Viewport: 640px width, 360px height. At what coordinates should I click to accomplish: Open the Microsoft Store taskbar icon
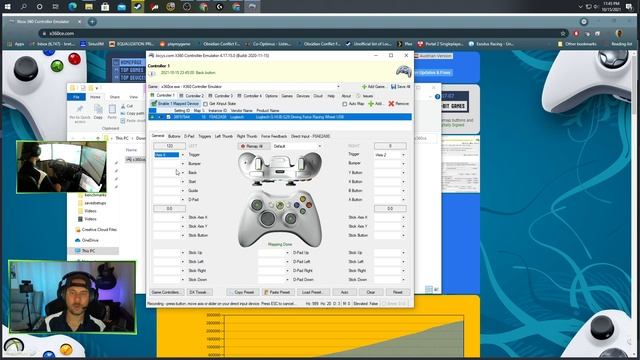tap(105, 7)
